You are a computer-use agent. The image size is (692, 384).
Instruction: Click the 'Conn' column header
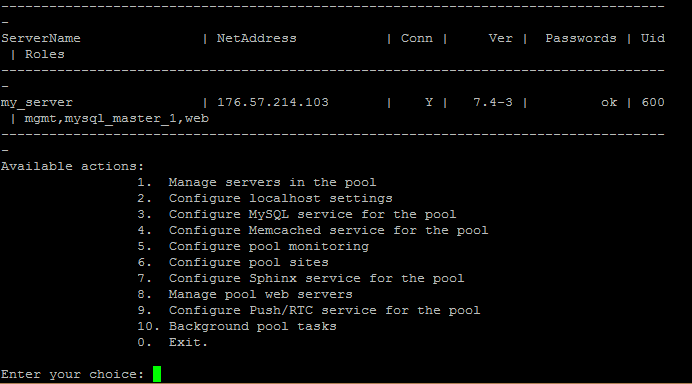417,38
